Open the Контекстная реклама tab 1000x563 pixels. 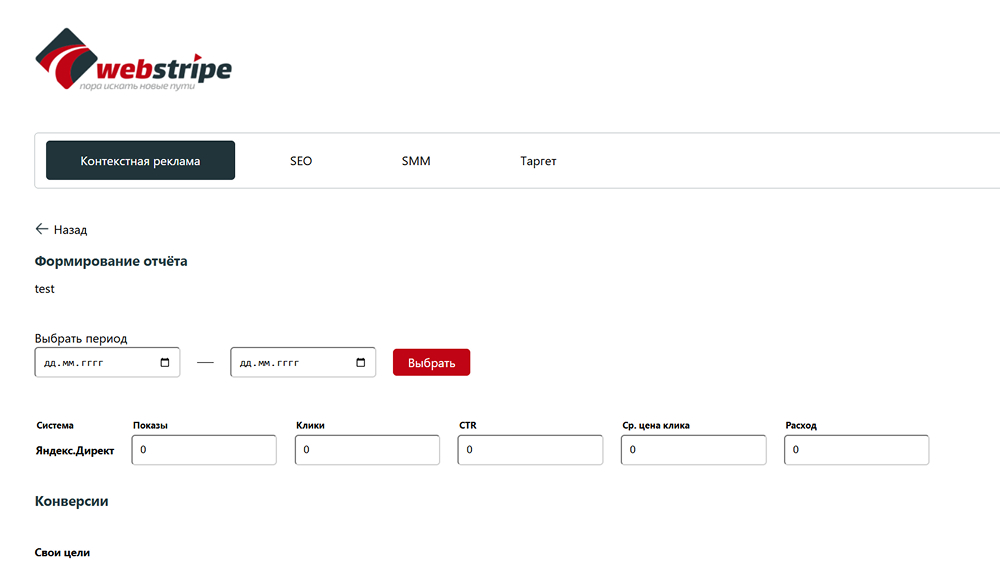pyautogui.click(x=140, y=161)
